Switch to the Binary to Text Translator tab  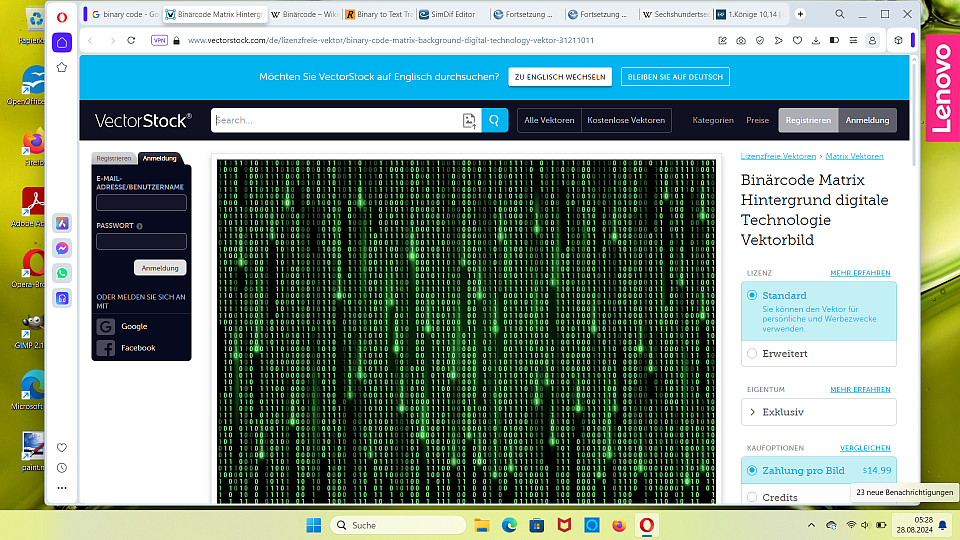(378, 14)
